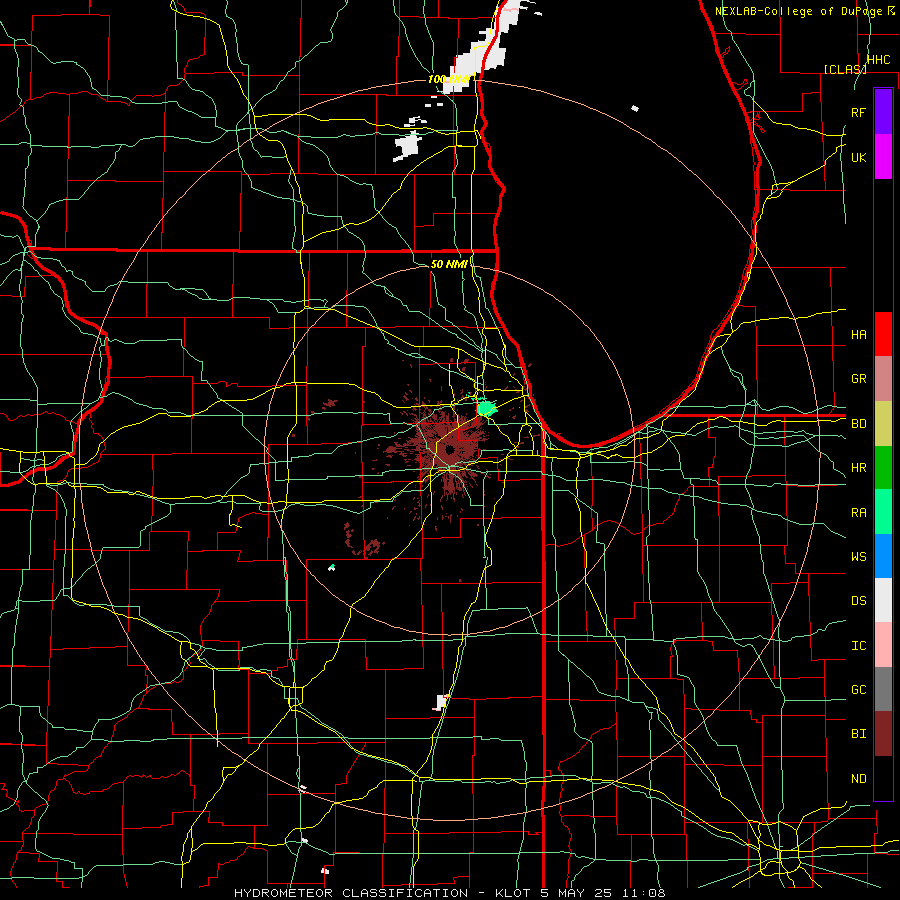Click the "HYDROMETEOR CLASSIFICATION" caption text
This screenshot has height=900, width=900.
351,893
